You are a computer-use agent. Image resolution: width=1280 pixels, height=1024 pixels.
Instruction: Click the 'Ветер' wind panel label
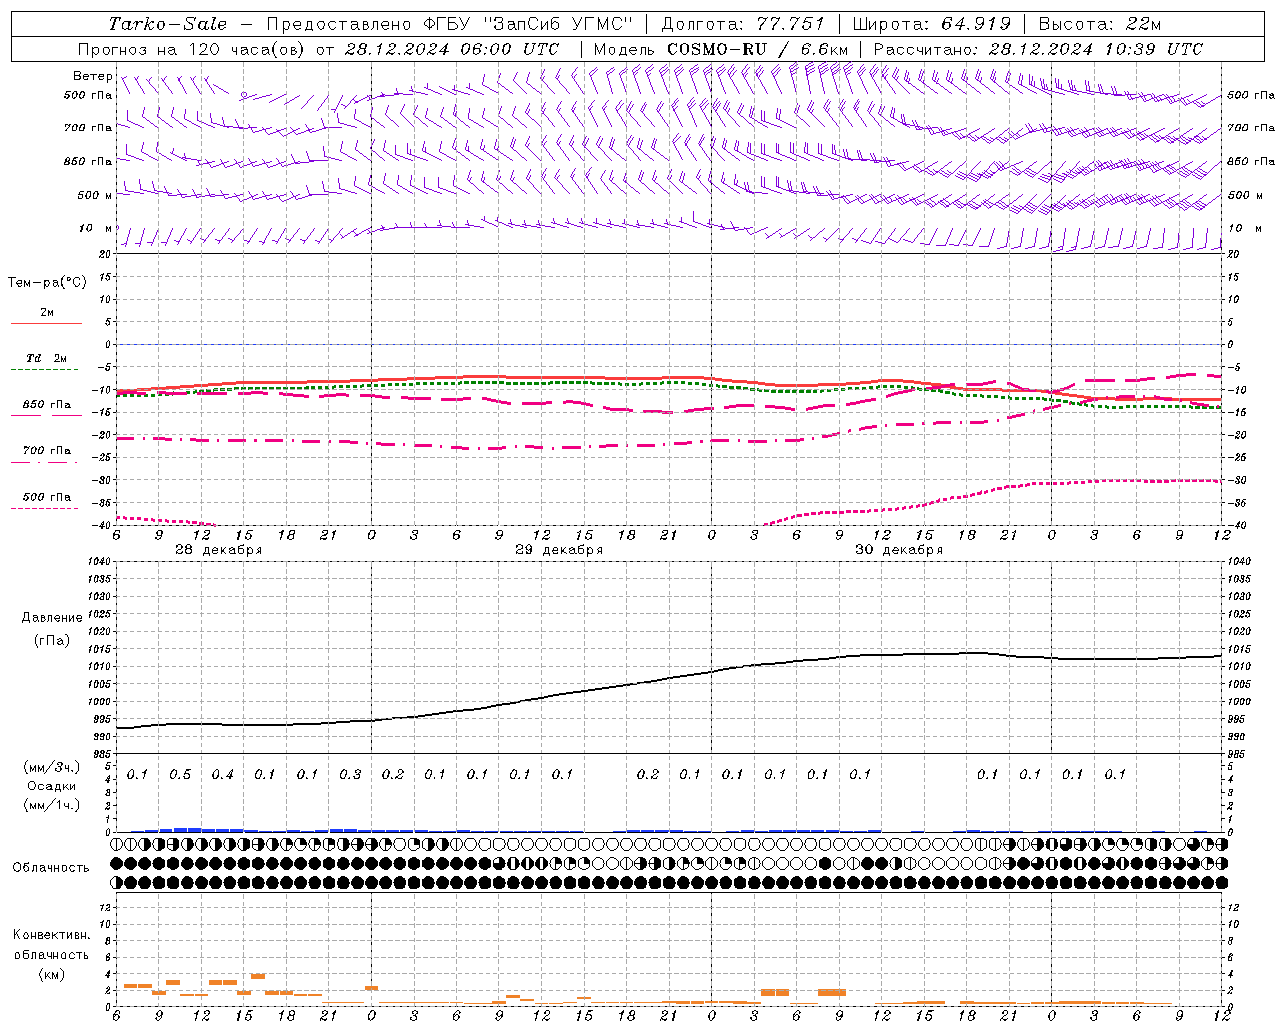[93, 76]
